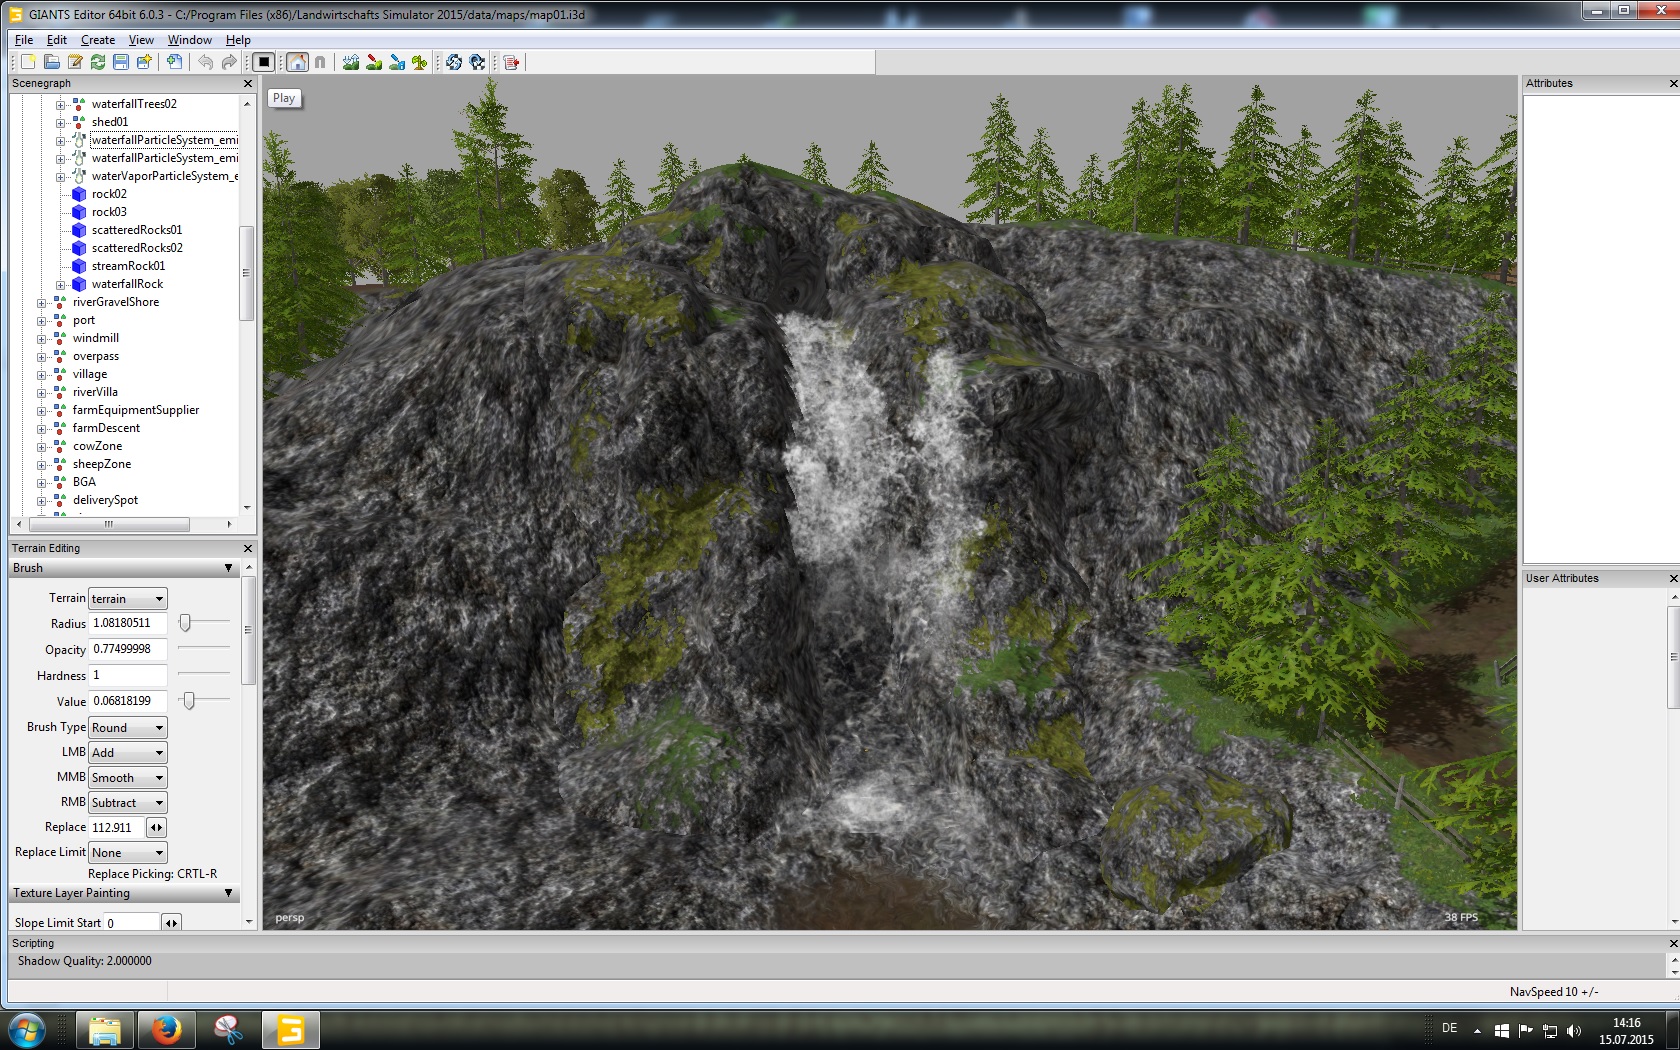
Task: Click the Replace value stepper button
Action: point(156,828)
